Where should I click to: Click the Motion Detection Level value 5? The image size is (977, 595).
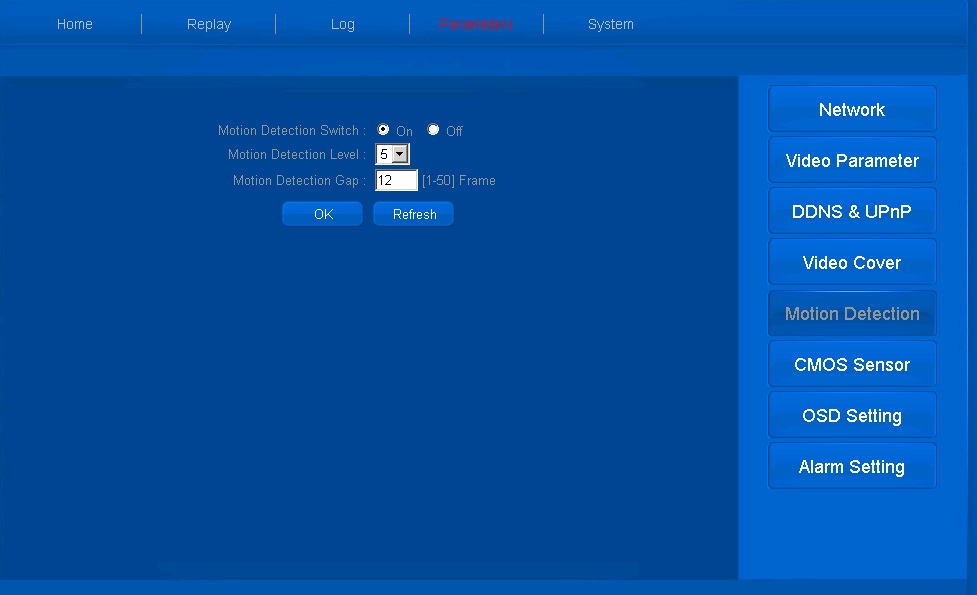[x=384, y=155]
